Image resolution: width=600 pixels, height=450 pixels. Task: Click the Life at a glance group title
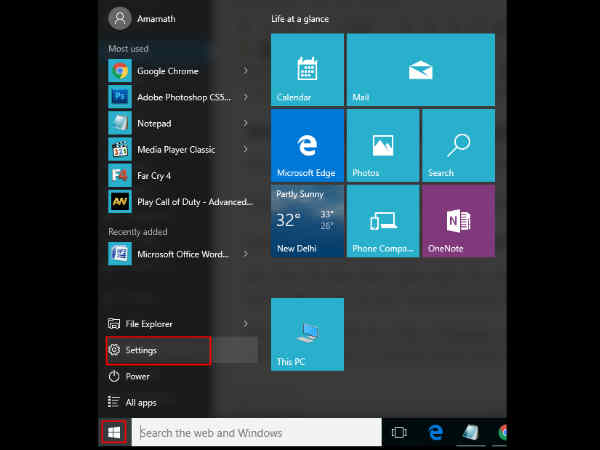300,19
